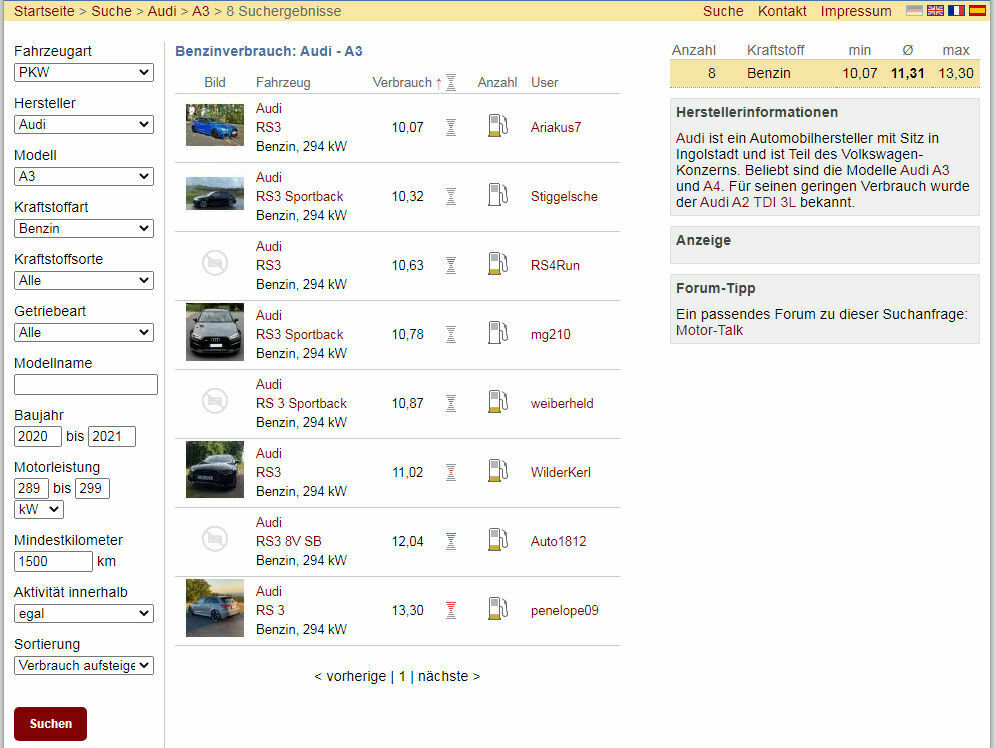Open the blue Audi RS3 thumbnail of Ariakus7
This screenshot has width=996, height=748.
point(214,126)
